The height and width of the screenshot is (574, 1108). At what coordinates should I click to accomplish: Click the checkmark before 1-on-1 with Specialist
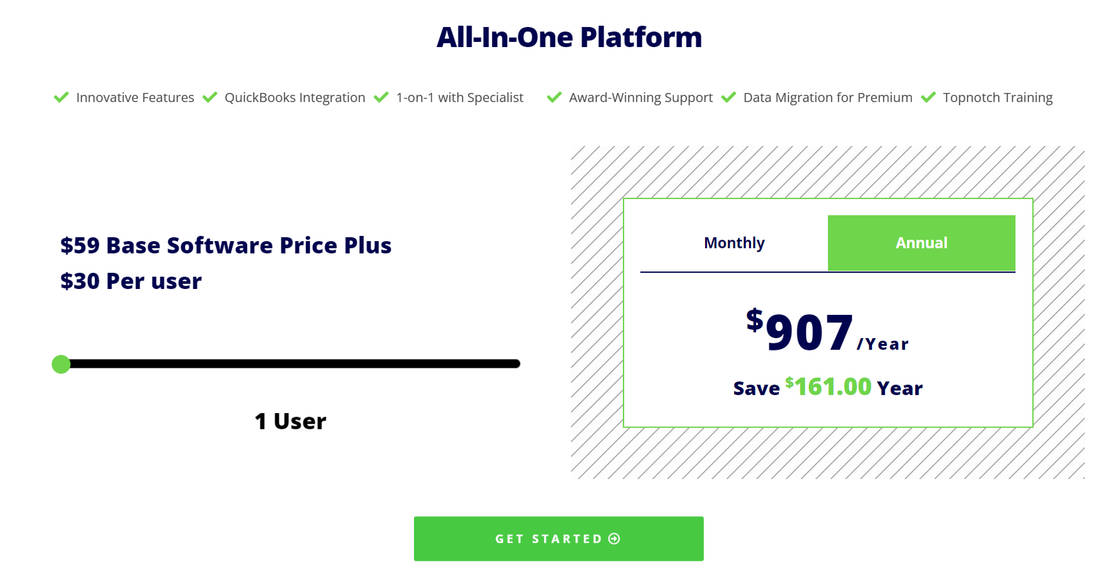tap(381, 97)
